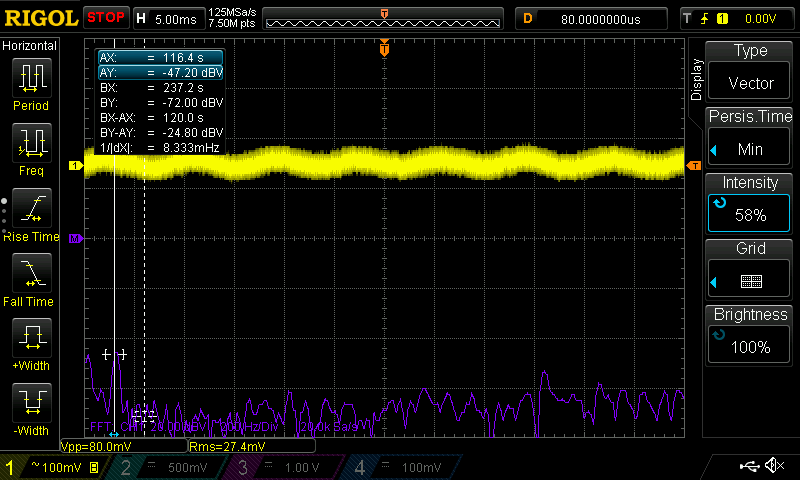Viewport: 800px width, 480px height.
Task: Select the Freq measurement icon
Action: 31,143
